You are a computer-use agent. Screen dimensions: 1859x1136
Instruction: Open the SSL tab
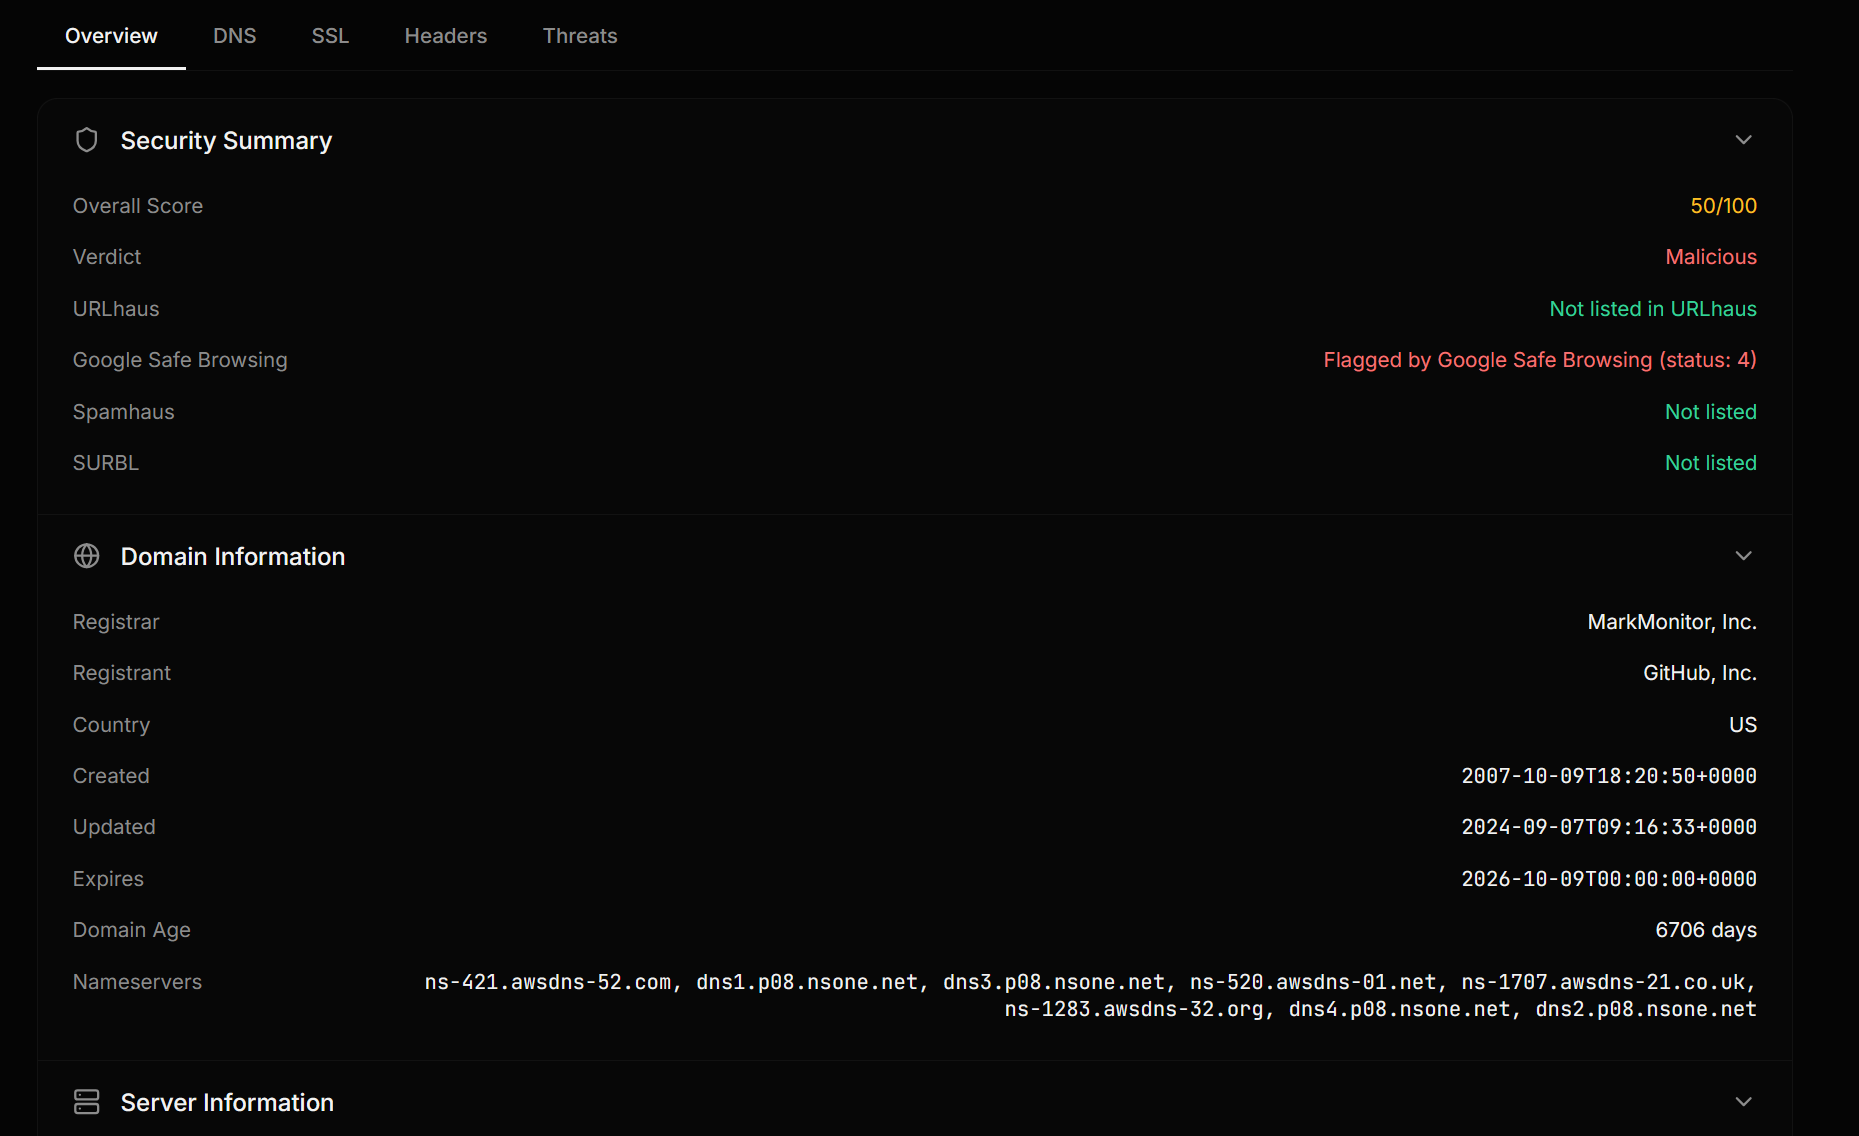click(x=330, y=36)
